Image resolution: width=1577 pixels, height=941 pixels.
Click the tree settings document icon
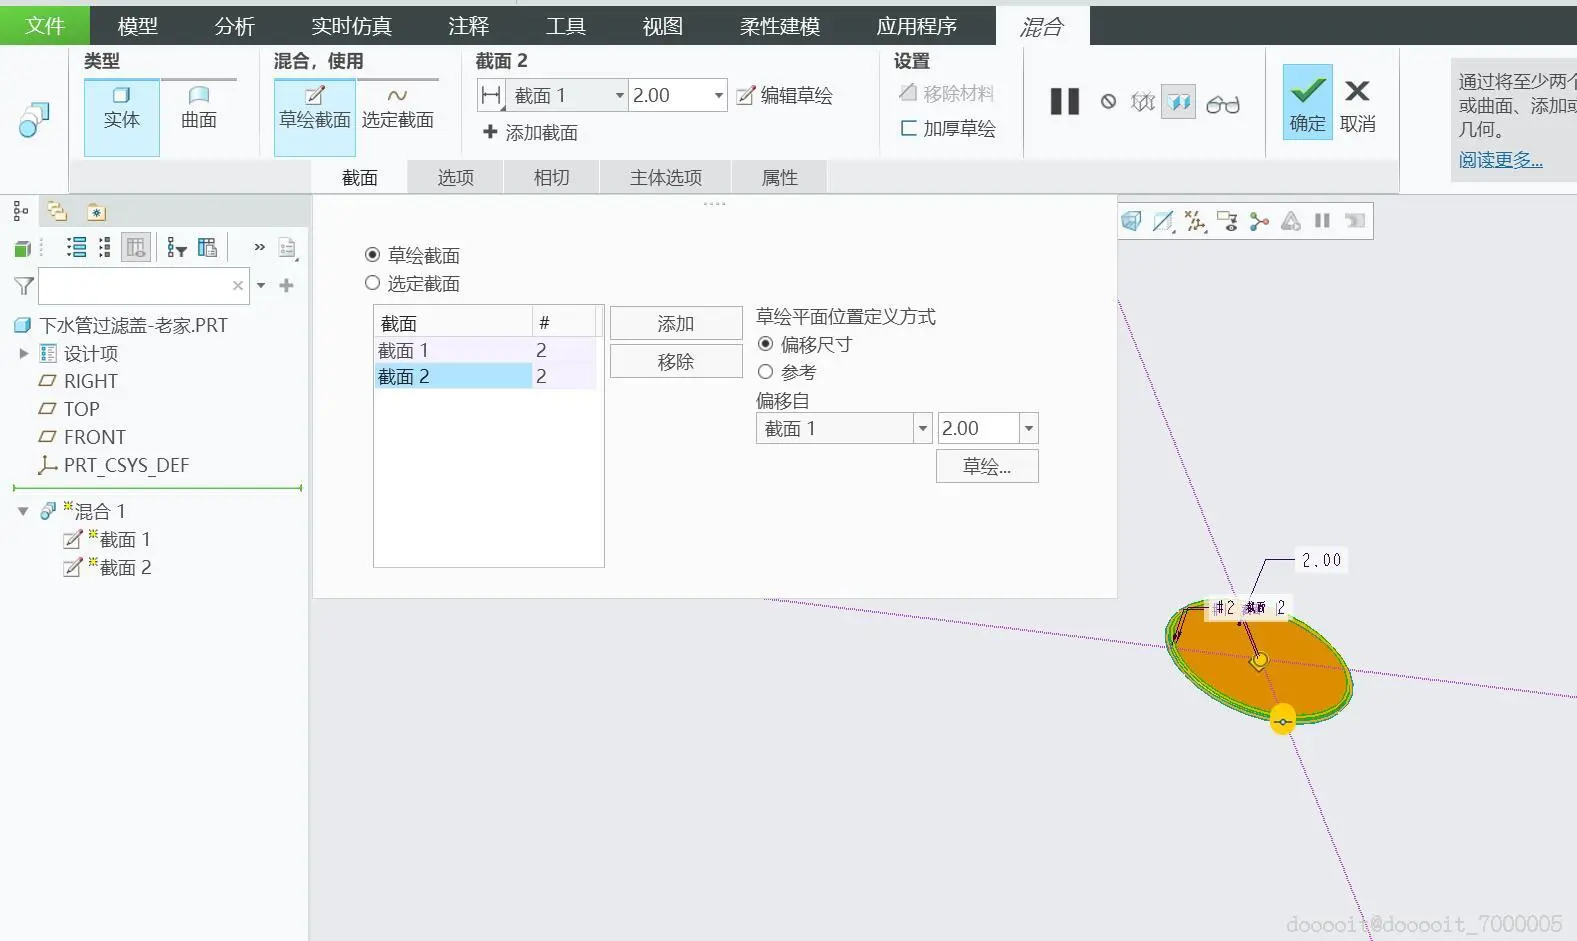click(288, 248)
